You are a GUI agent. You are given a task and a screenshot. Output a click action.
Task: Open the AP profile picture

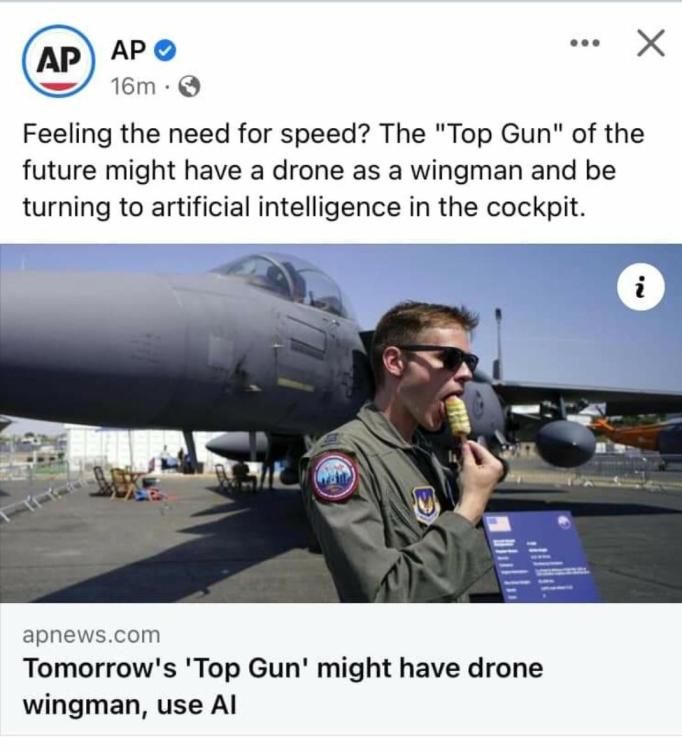pyautogui.click(x=58, y=61)
